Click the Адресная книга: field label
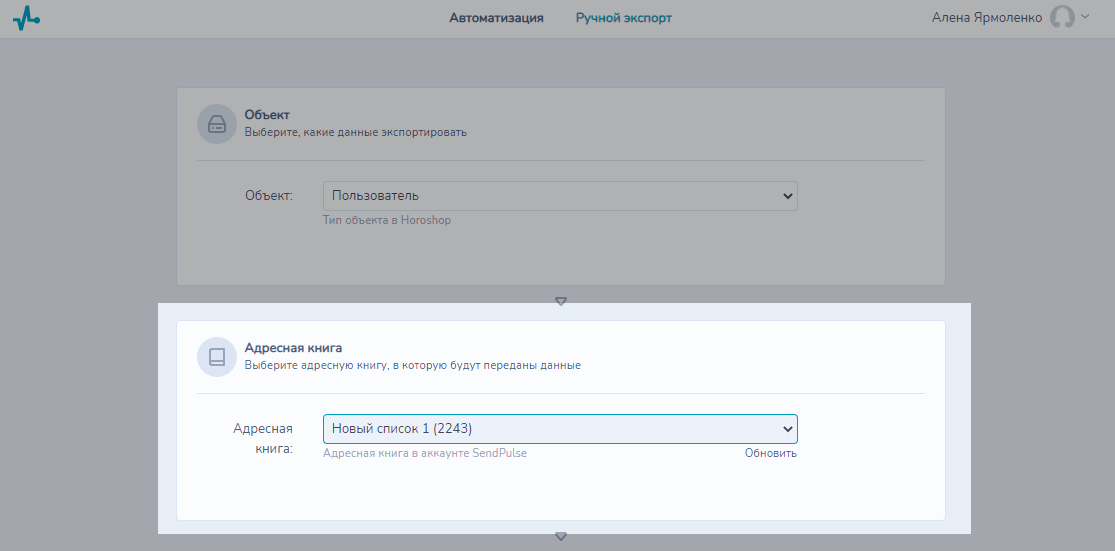1115x551 pixels. pos(263,439)
